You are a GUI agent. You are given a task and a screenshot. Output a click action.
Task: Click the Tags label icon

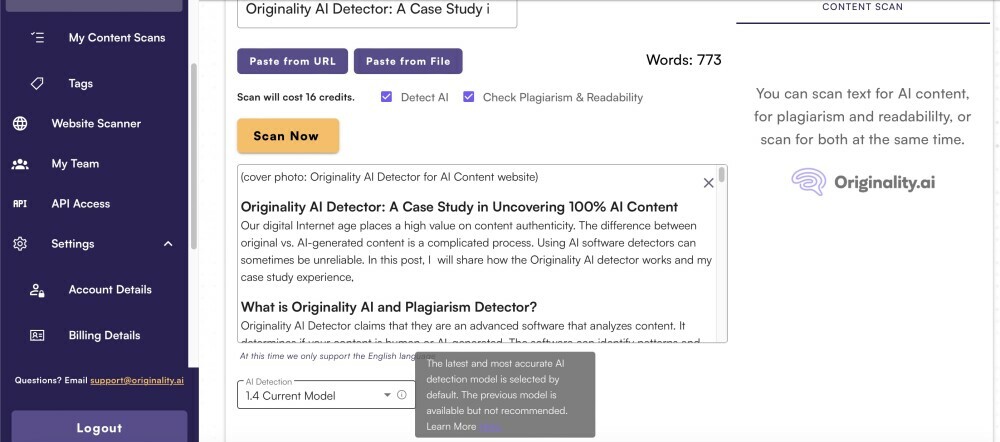point(37,84)
